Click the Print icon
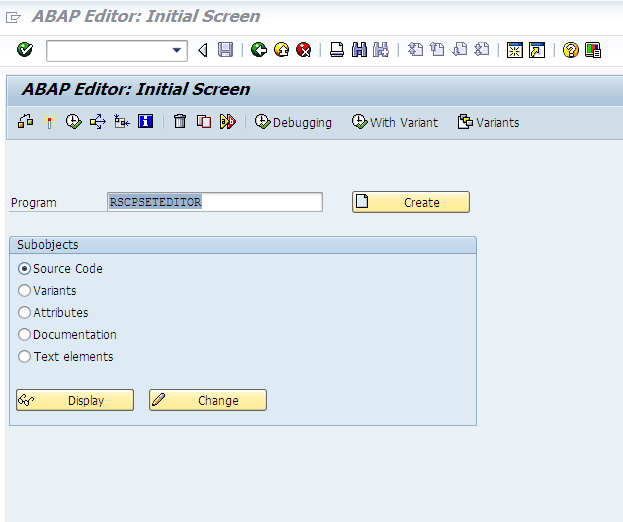623x522 pixels. [x=337, y=50]
